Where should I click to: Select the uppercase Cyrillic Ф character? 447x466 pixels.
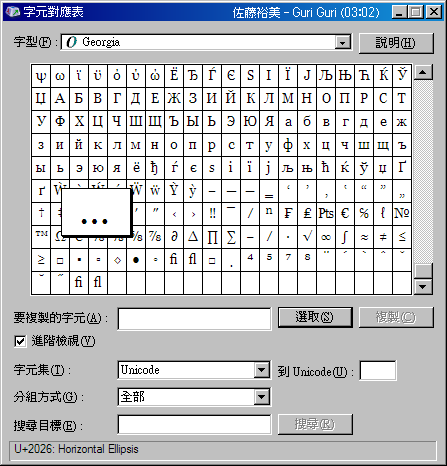click(60, 122)
